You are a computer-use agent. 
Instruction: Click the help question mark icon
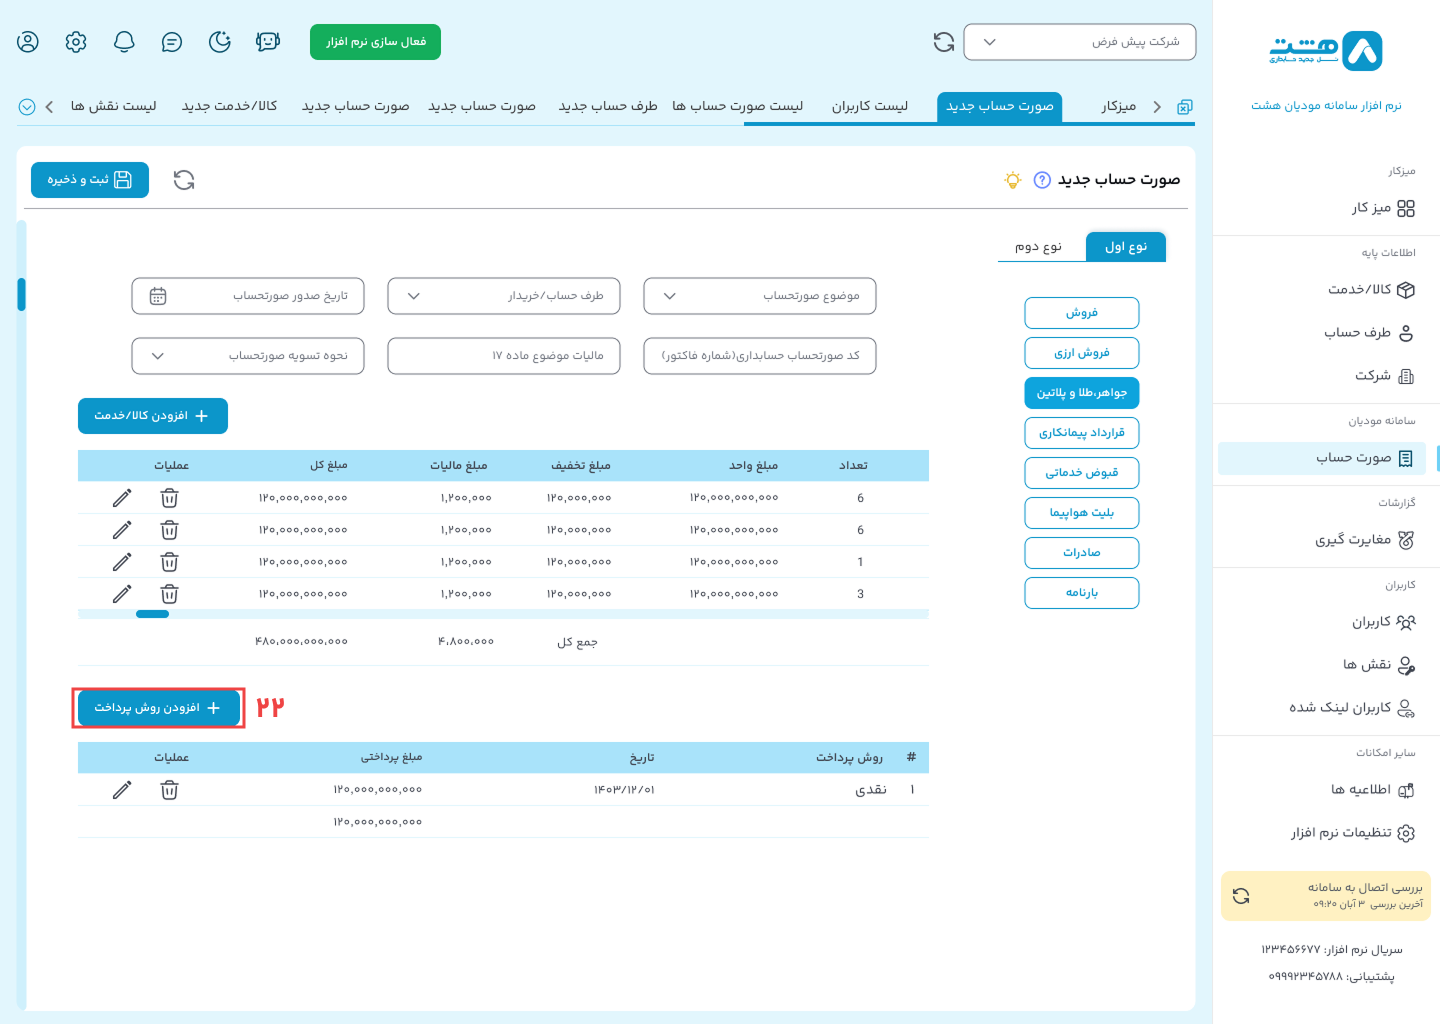point(1042,180)
